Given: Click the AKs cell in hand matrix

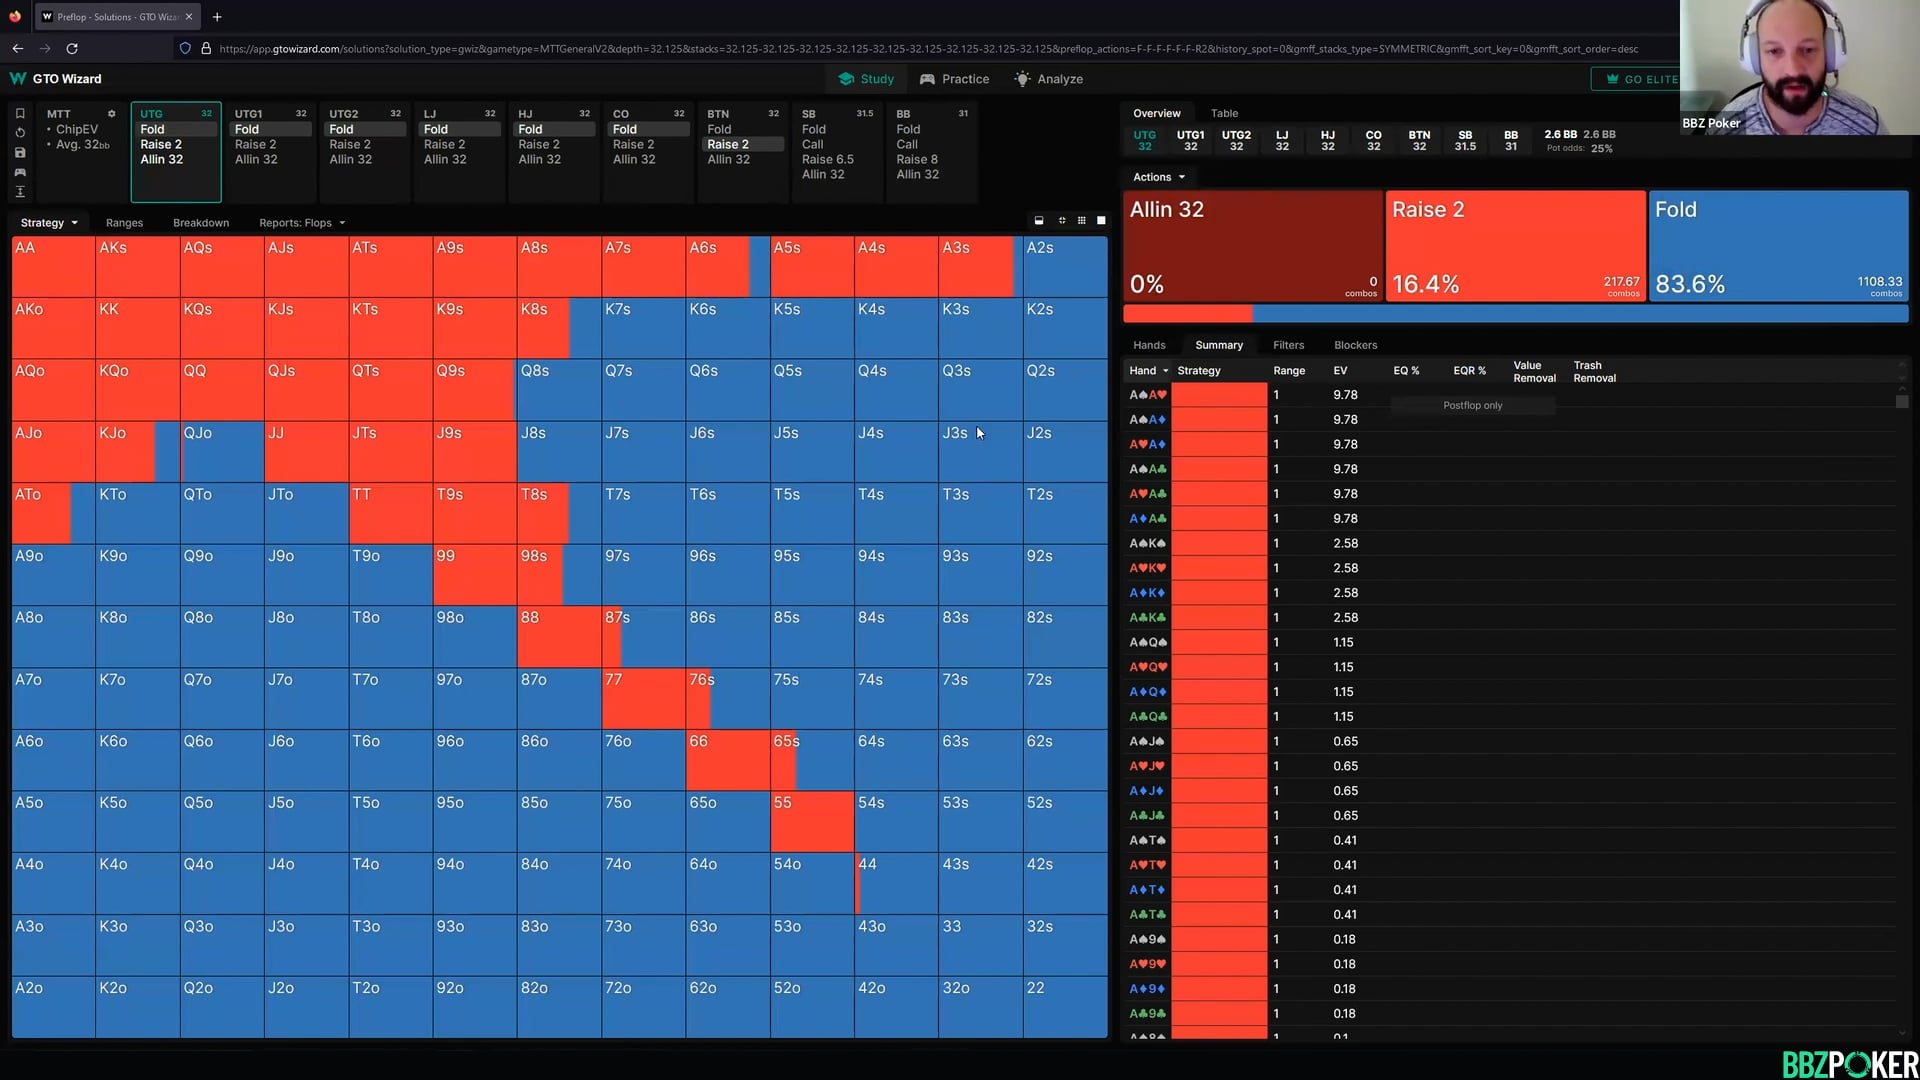Looking at the screenshot, I should tap(137, 266).
